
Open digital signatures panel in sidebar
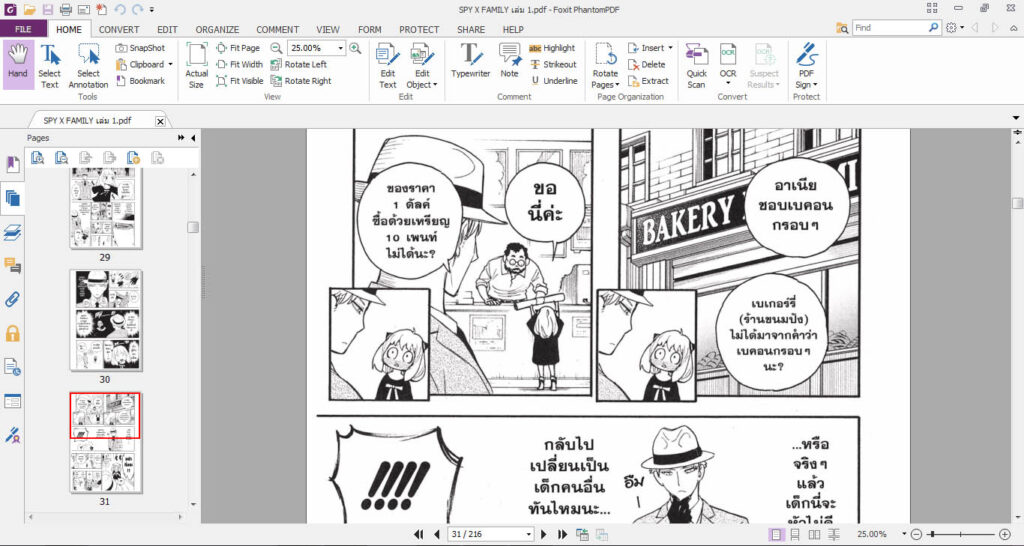[x=12, y=435]
